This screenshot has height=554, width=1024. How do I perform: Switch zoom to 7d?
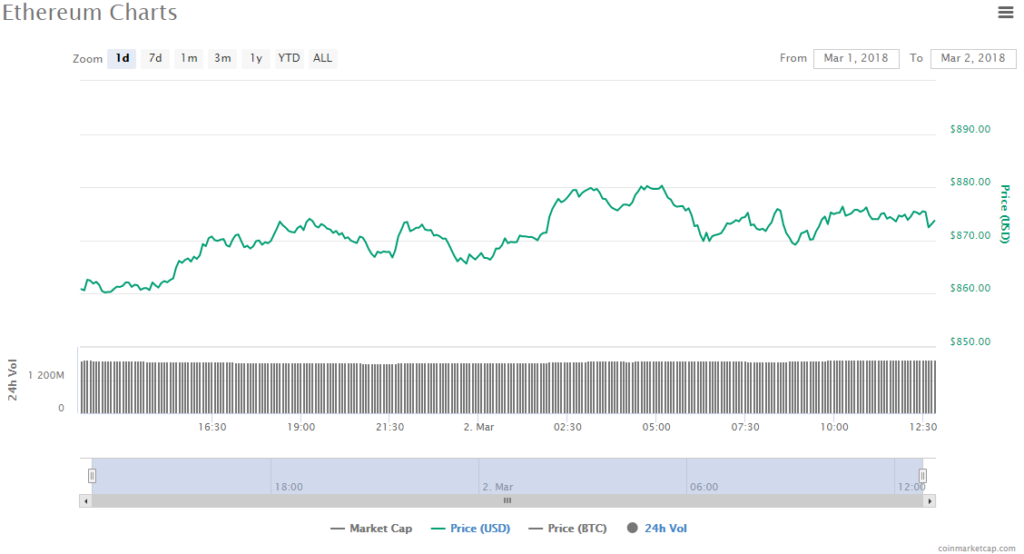click(x=155, y=58)
